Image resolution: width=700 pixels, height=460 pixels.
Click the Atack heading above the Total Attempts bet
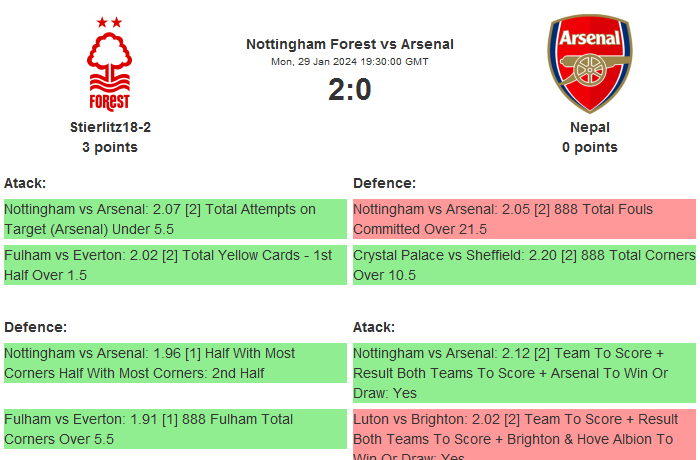point(25,183)
